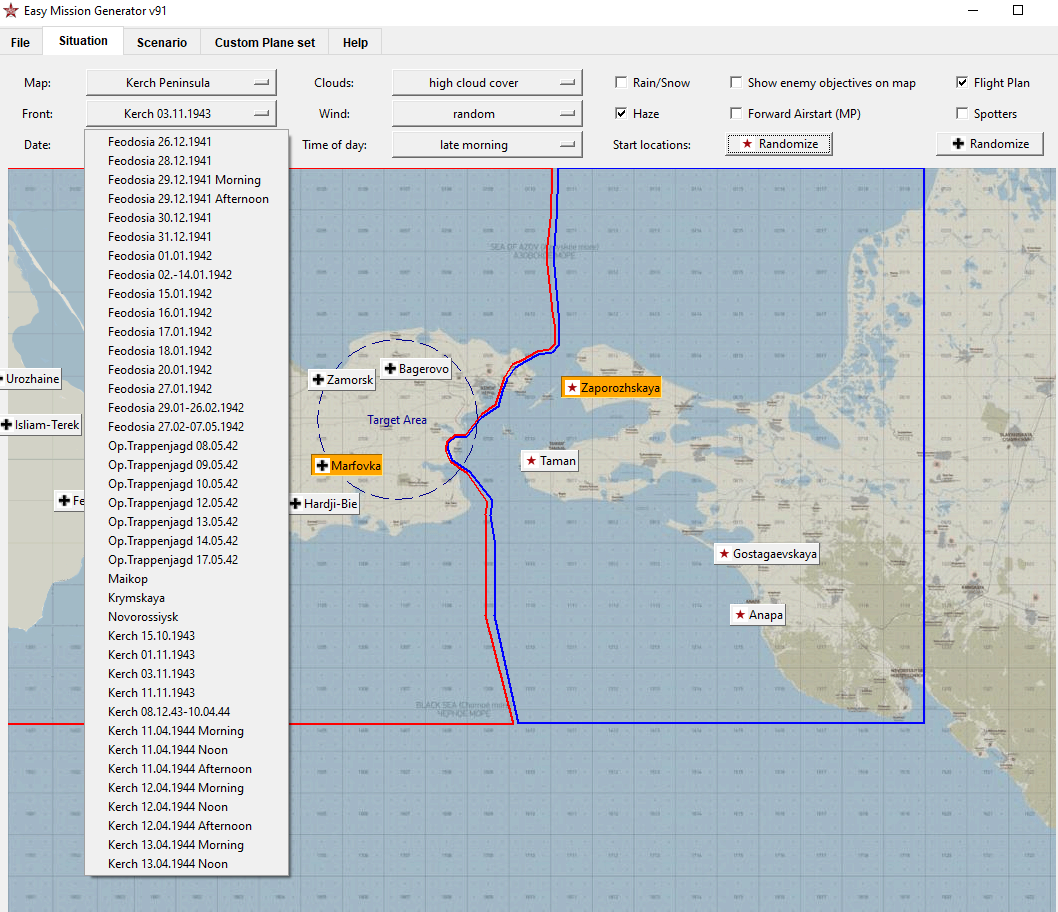Select the Bagerovo airfield marker
Viewport: 1058px width, 912px height.
(x=416, y=369)
